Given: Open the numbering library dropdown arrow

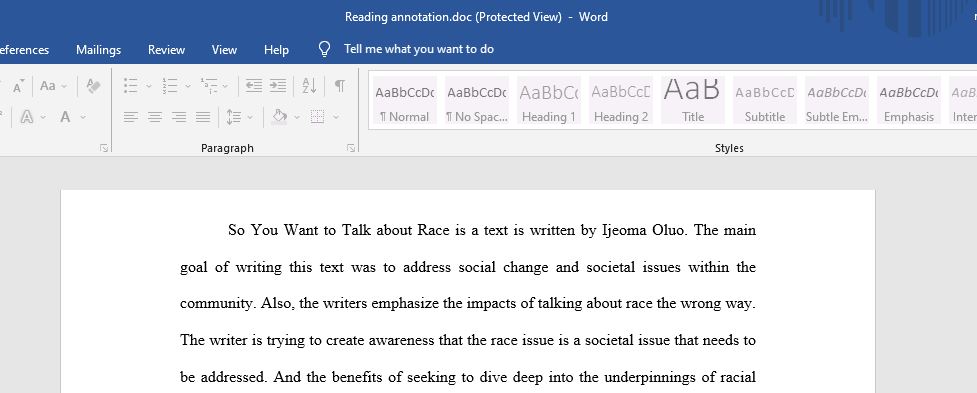Looking at the screenshot, I should 188,87.
